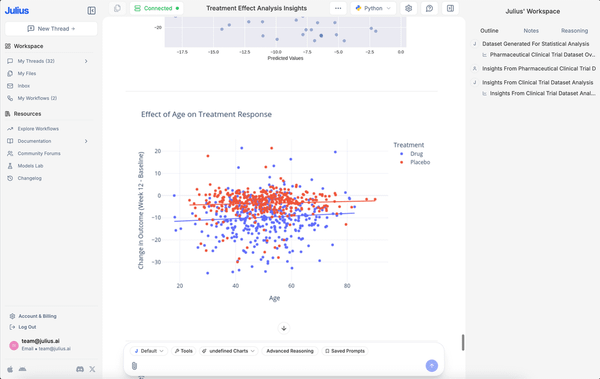
Task: Open the Default model dropdown
Action: 149,351
